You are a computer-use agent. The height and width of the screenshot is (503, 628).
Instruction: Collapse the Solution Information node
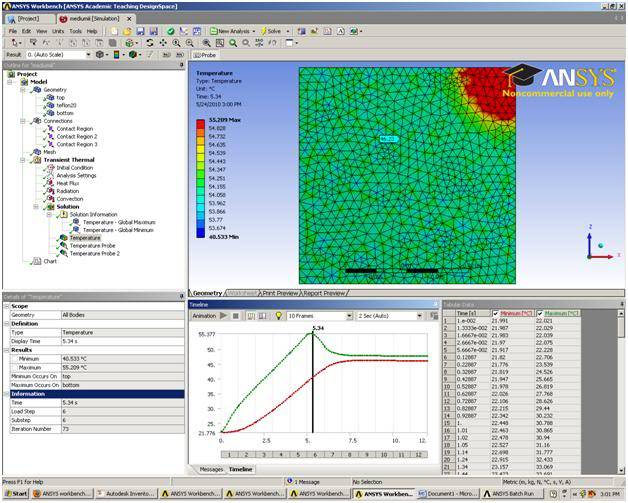pyautogui.click(x=49, y=215)
